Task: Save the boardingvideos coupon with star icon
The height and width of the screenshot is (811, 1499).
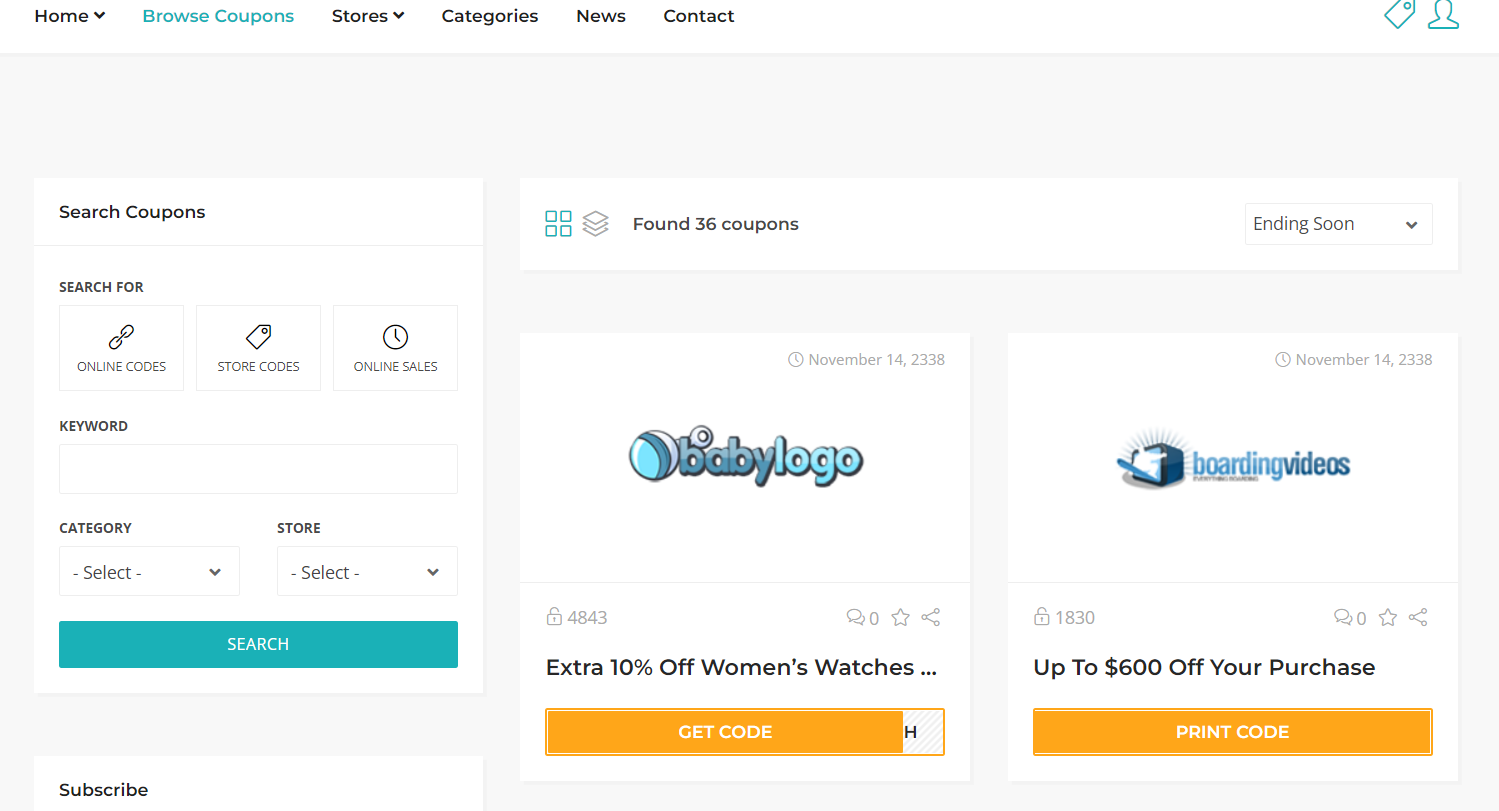Action: click(1388, 618)
